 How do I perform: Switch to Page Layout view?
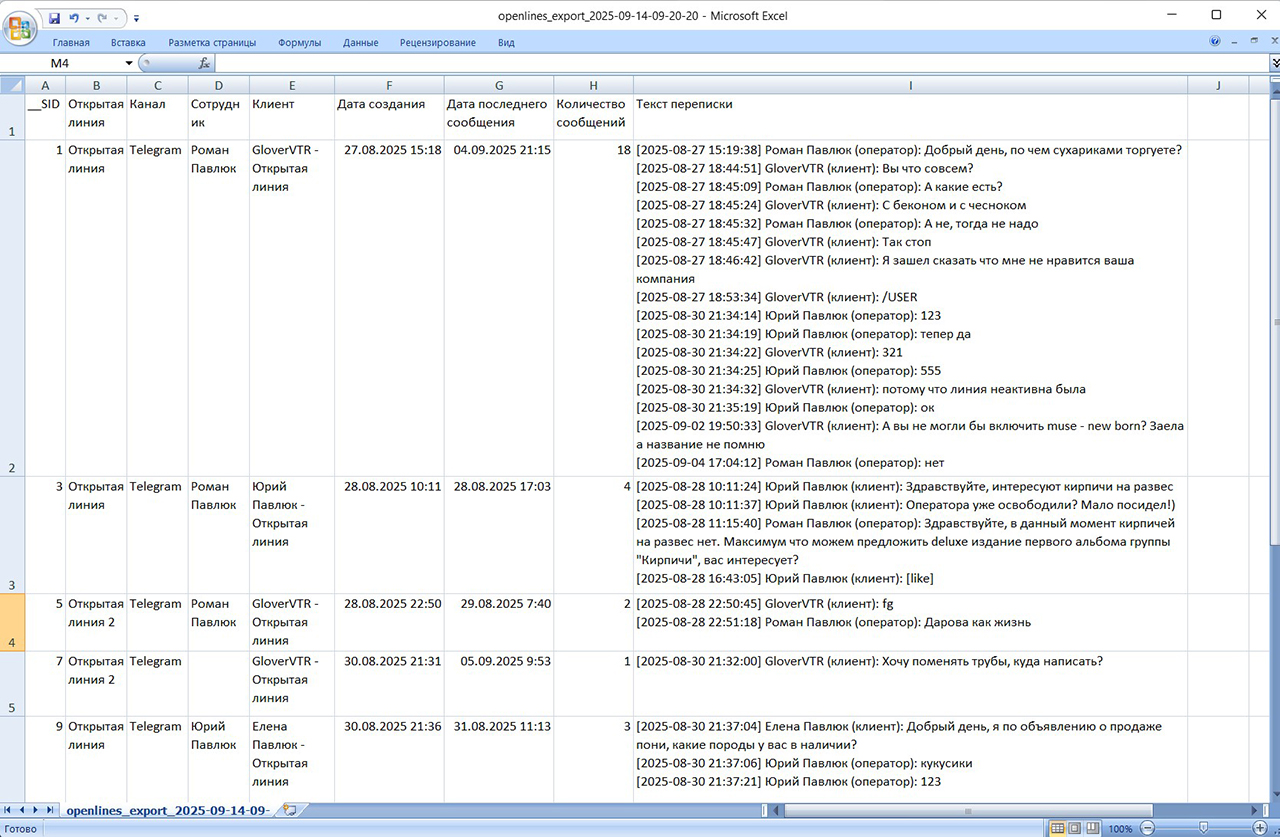click(x=1075, y=829)
